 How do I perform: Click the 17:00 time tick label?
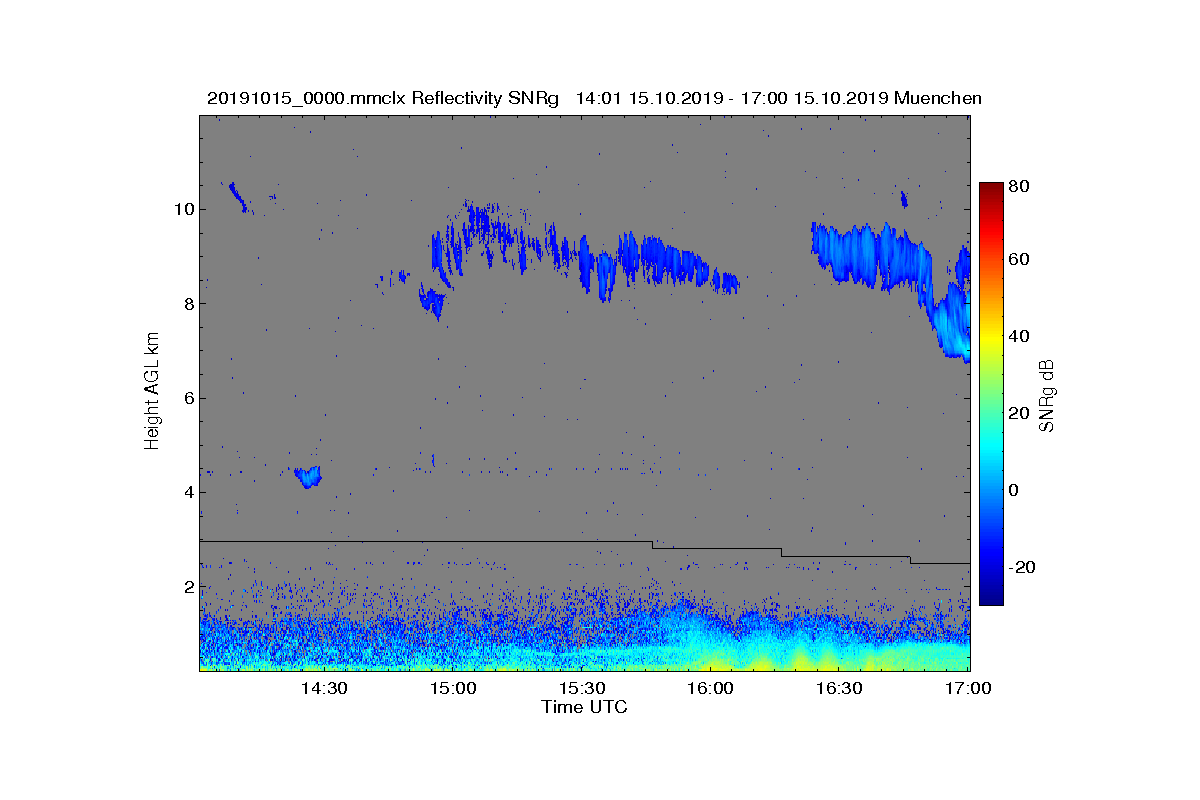(x=969, y=689)
